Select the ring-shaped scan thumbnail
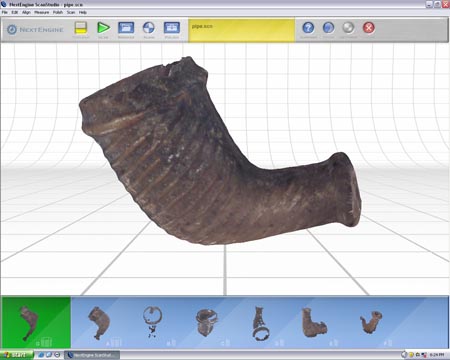450x360 pixels. 153,321
